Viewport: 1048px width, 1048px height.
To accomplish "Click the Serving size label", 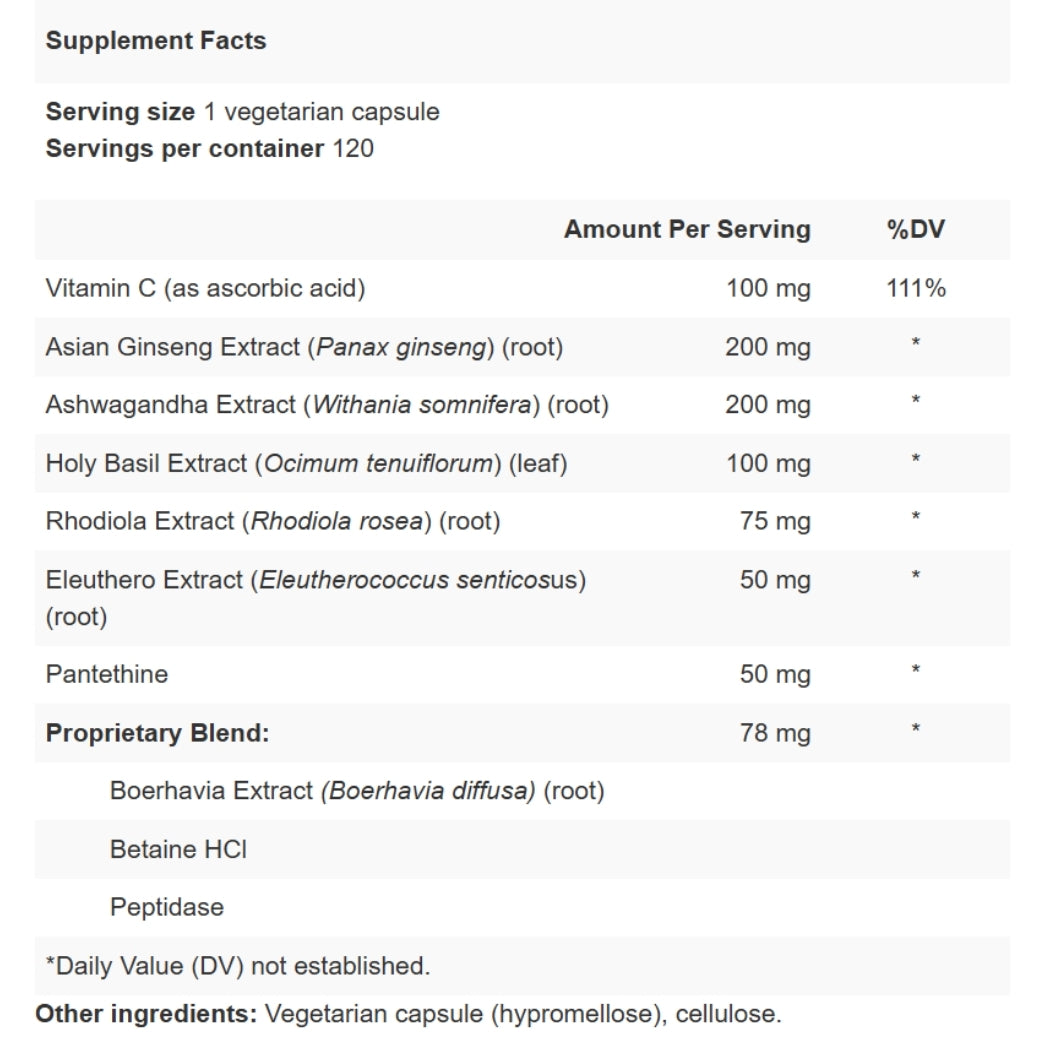I will 120,112.
